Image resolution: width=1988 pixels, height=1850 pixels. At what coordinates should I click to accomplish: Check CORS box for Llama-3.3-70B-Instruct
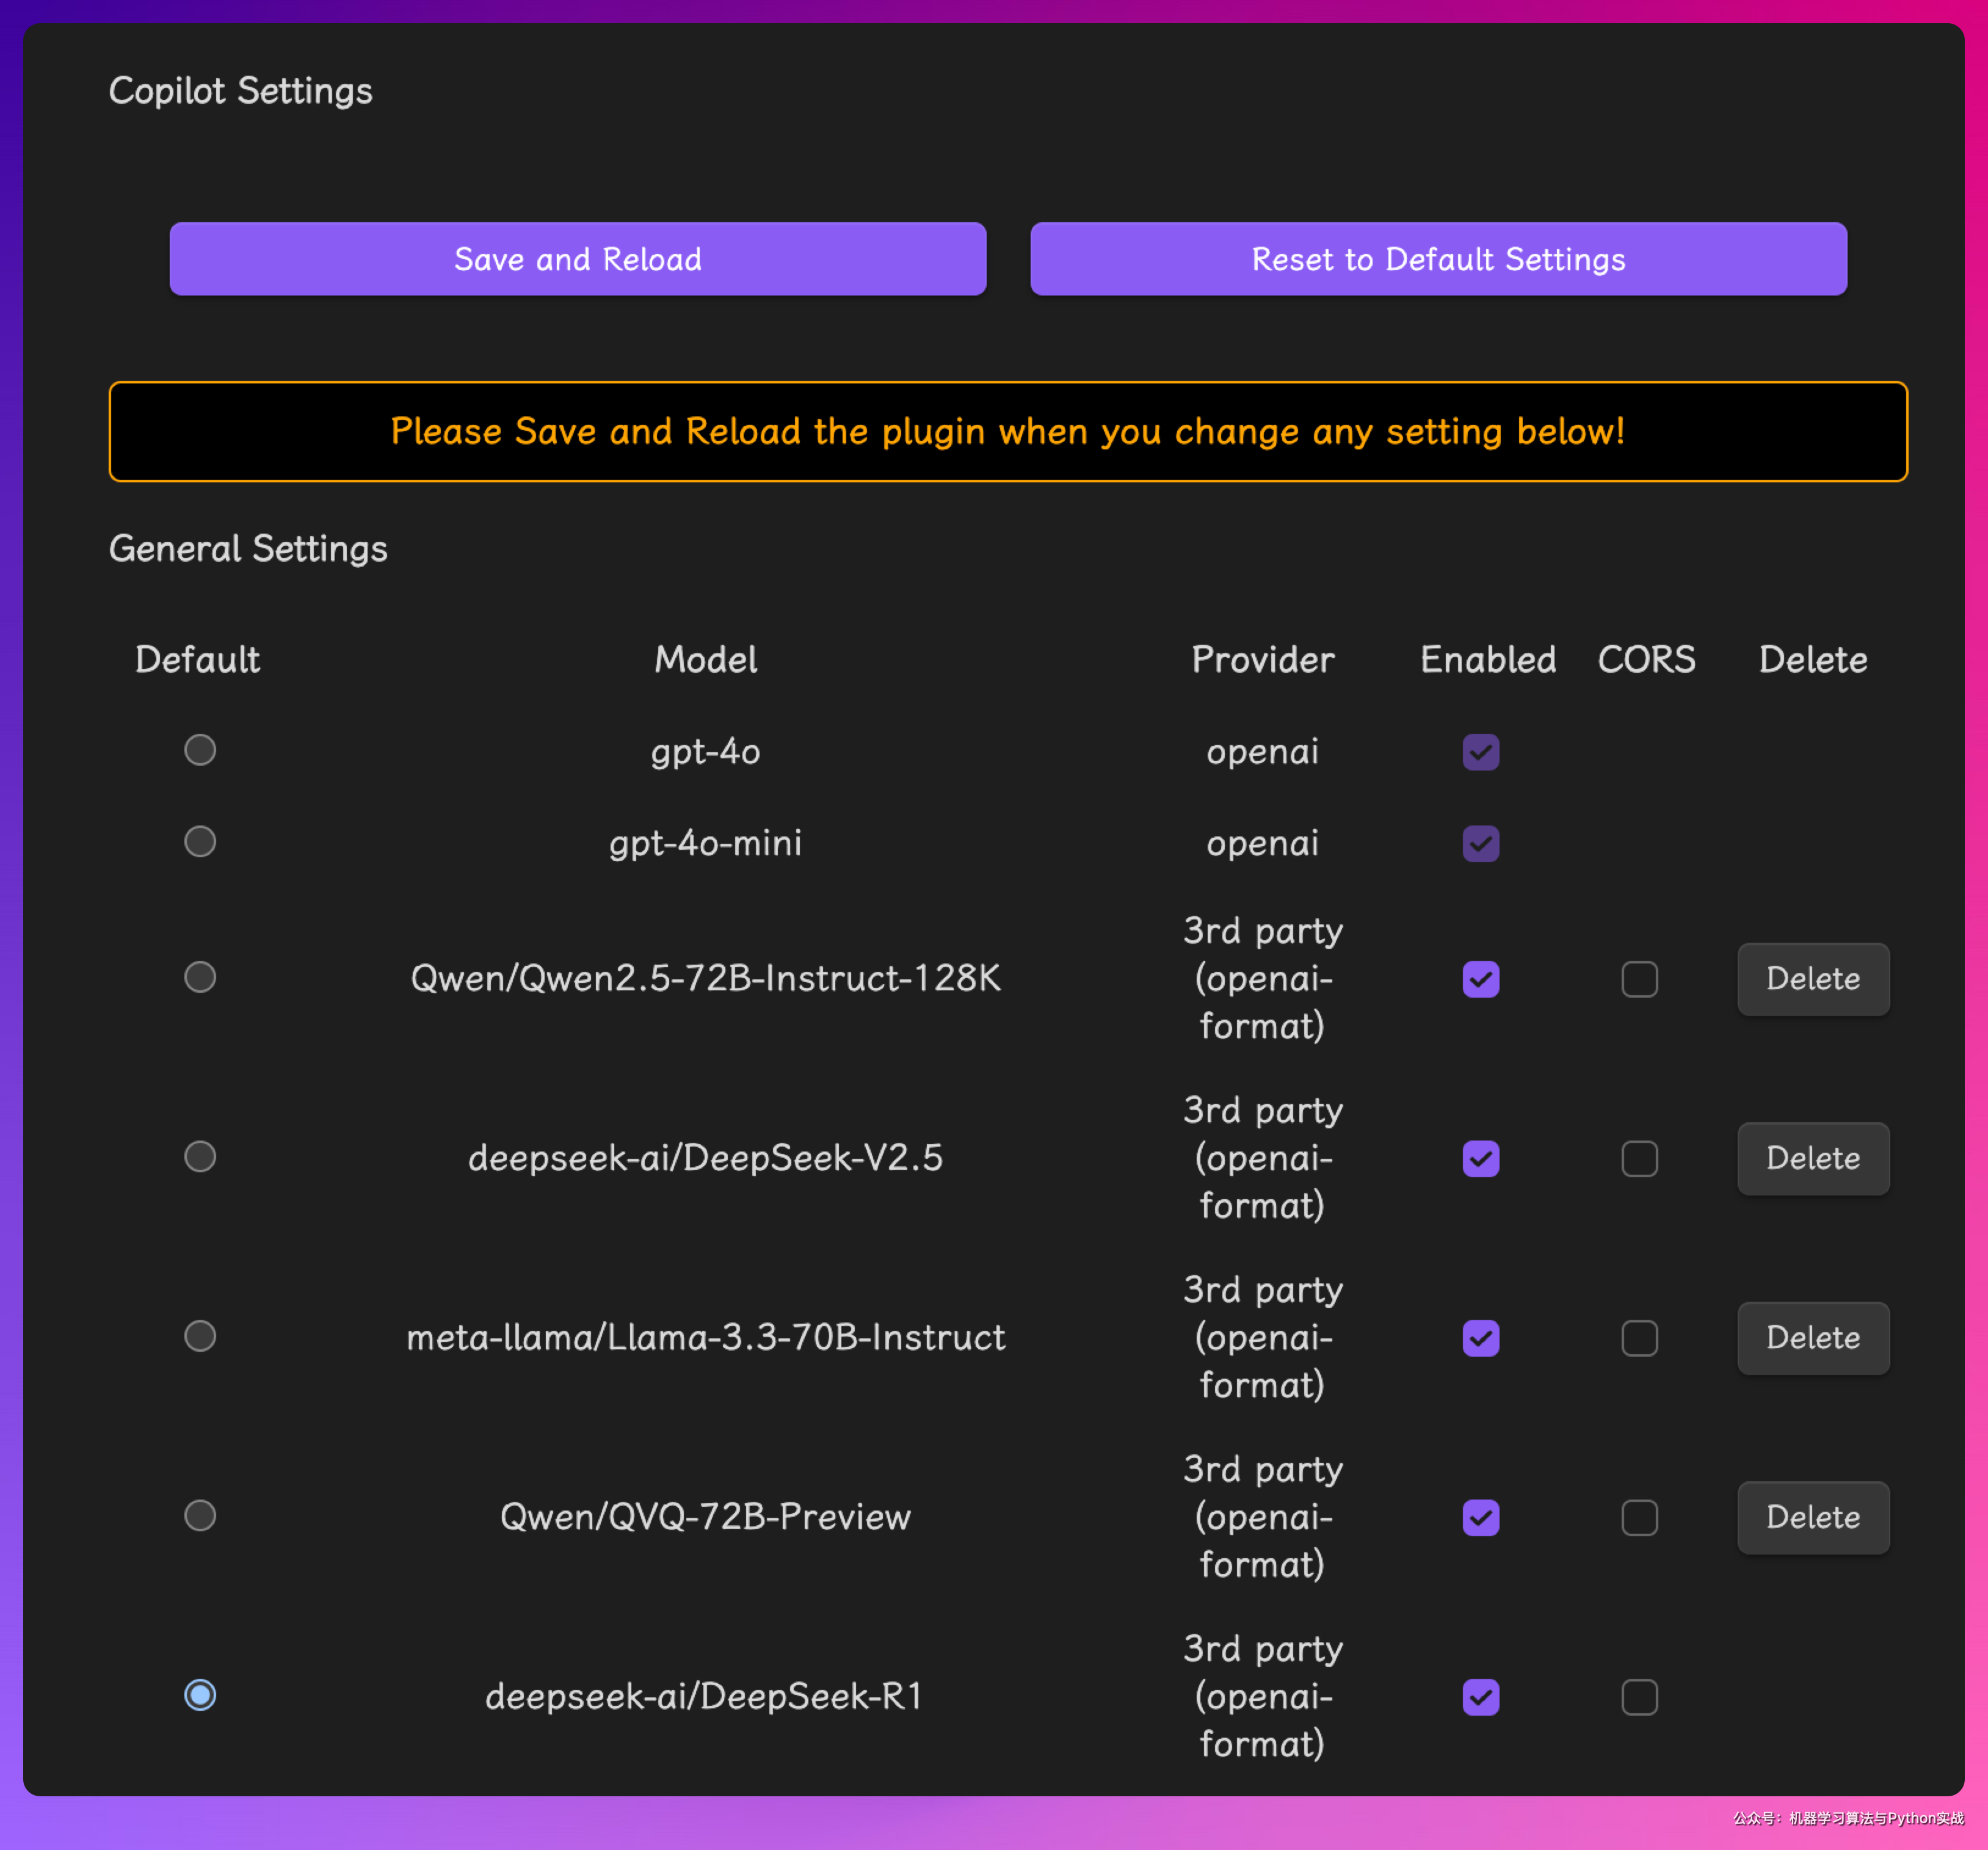coord(1639,1338)
